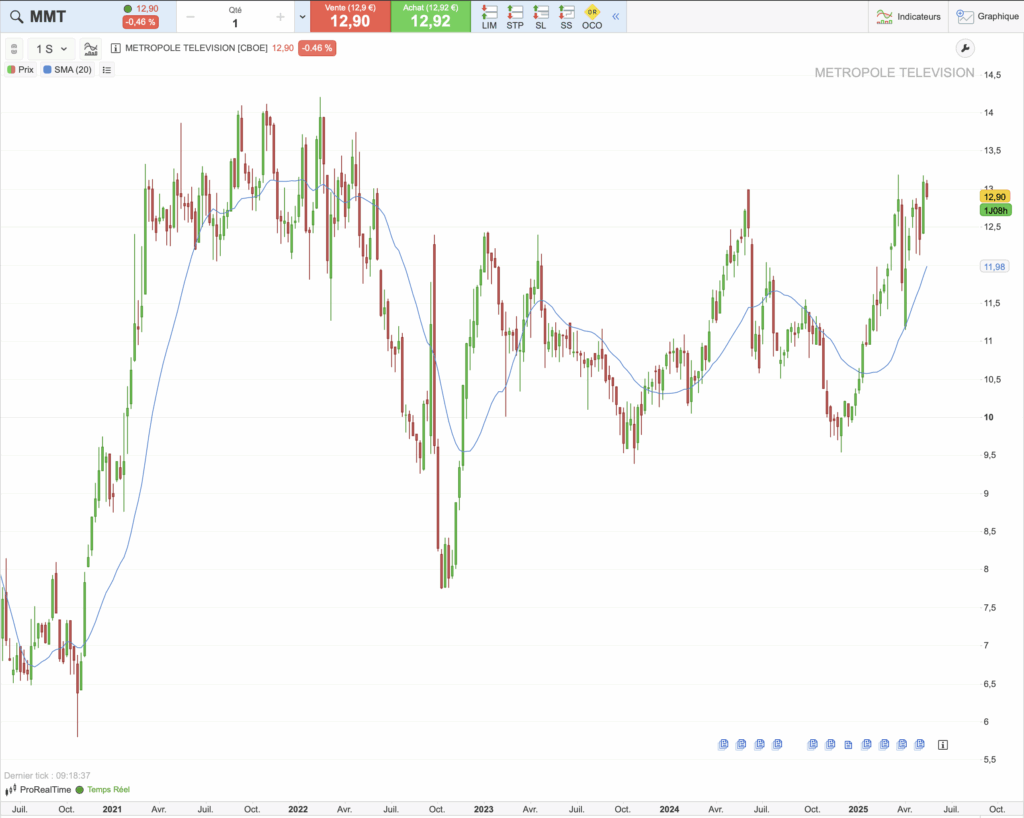Click the green 1J08h countdown label
Viewport: 1024px width, 818px height.
pos(995,210)
